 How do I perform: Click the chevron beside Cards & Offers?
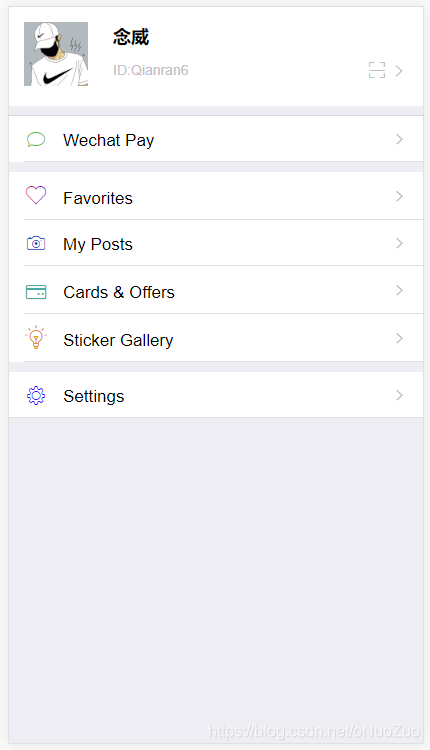[x=399, y=290]
